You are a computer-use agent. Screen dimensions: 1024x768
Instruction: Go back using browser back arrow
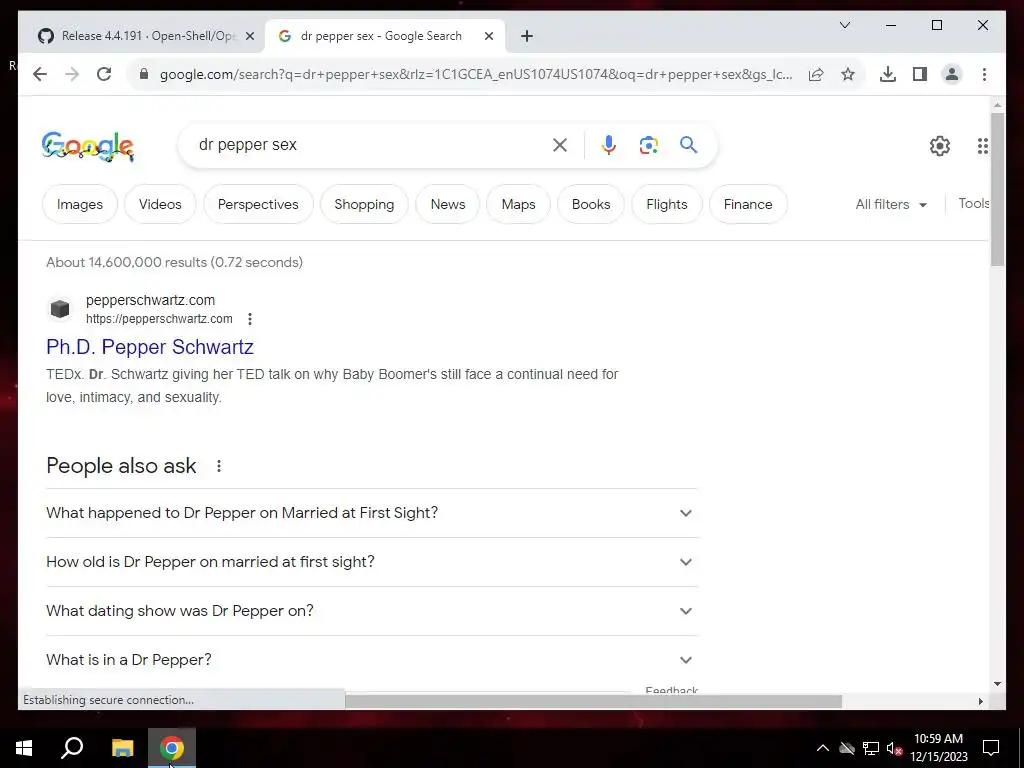[x=40, y=74]
